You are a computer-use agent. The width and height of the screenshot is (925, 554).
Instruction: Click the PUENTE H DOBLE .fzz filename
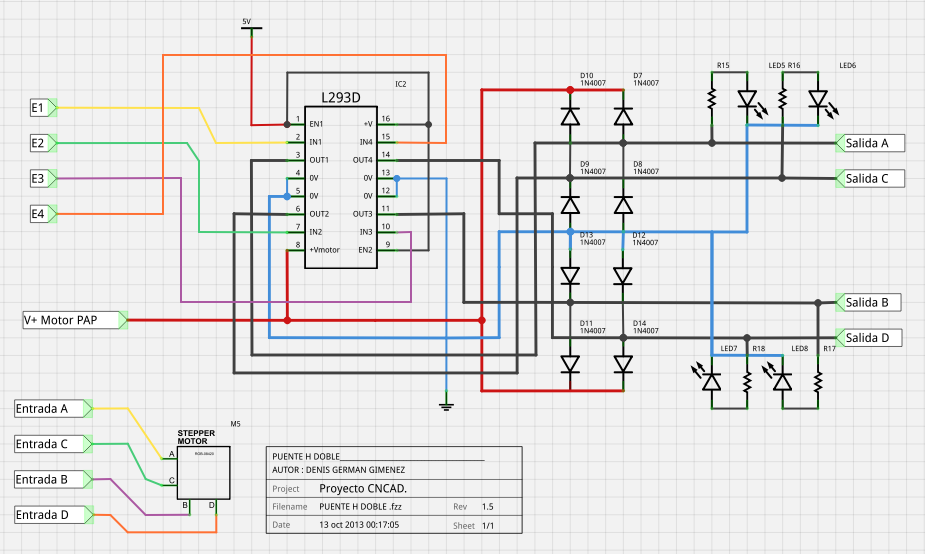tap(360, 506)
